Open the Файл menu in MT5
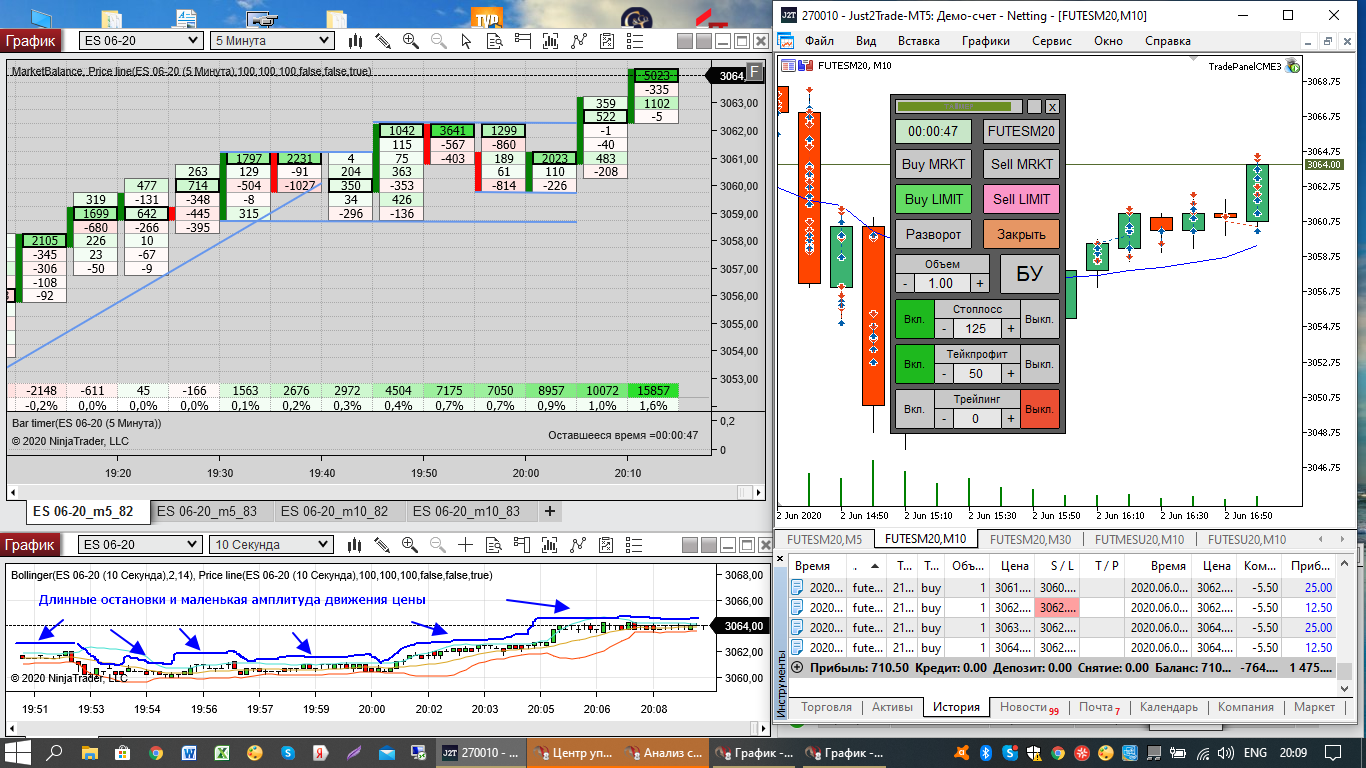 pos(819,41)
